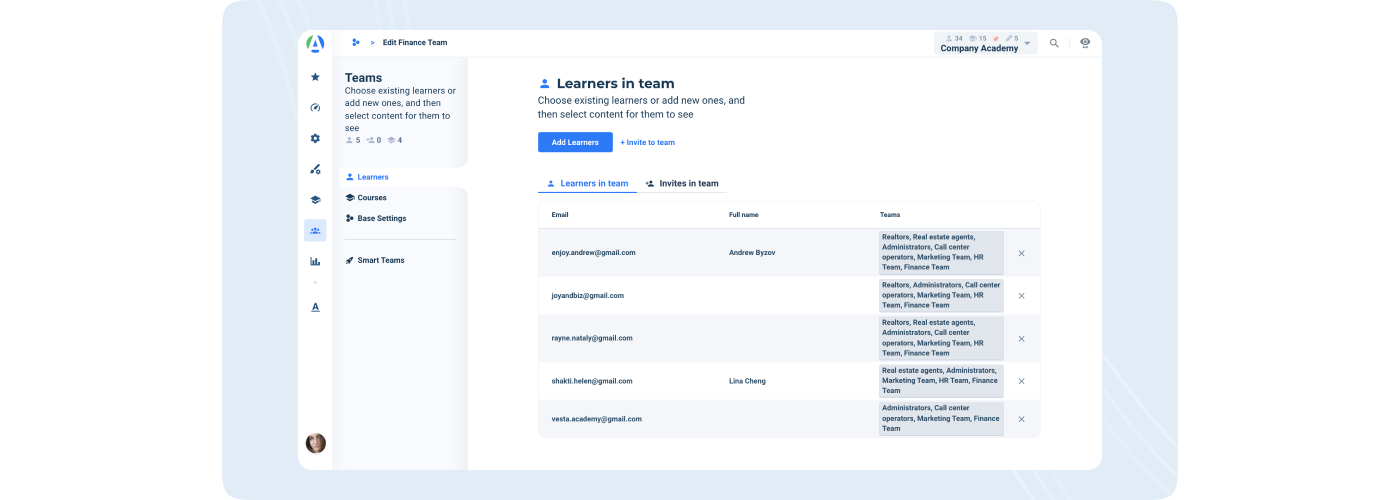Click email vesta.academy@gmail.com
The width and height of the screenshot is (1400, 500).
click(x=596, y=419)
